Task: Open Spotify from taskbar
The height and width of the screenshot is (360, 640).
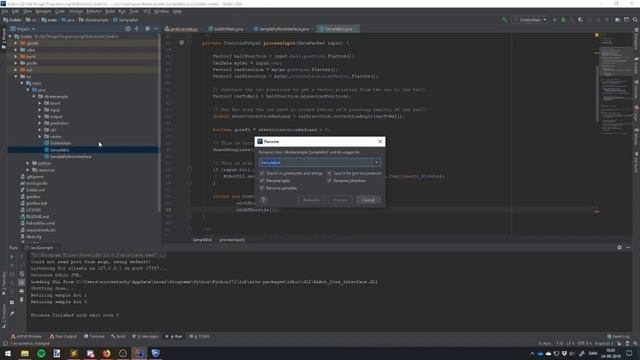Action: click(41, 353)
